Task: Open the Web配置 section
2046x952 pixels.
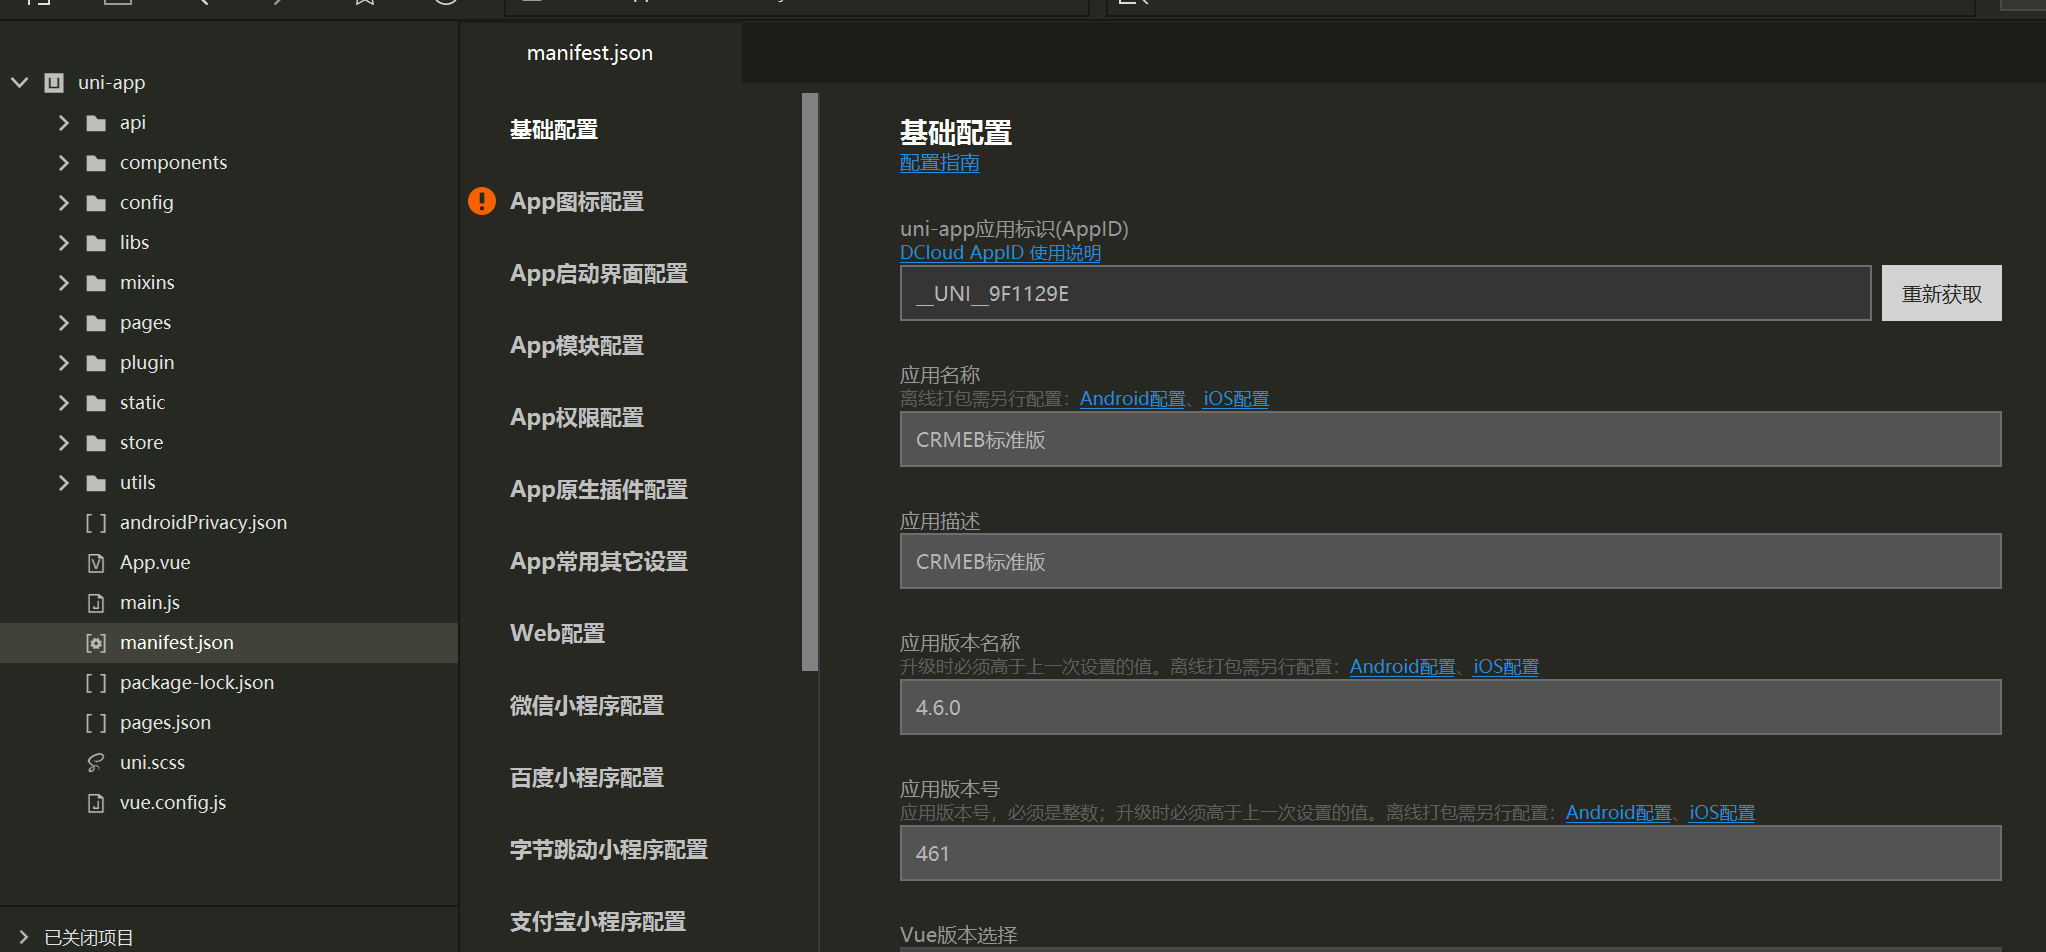Action: (557, 633)
